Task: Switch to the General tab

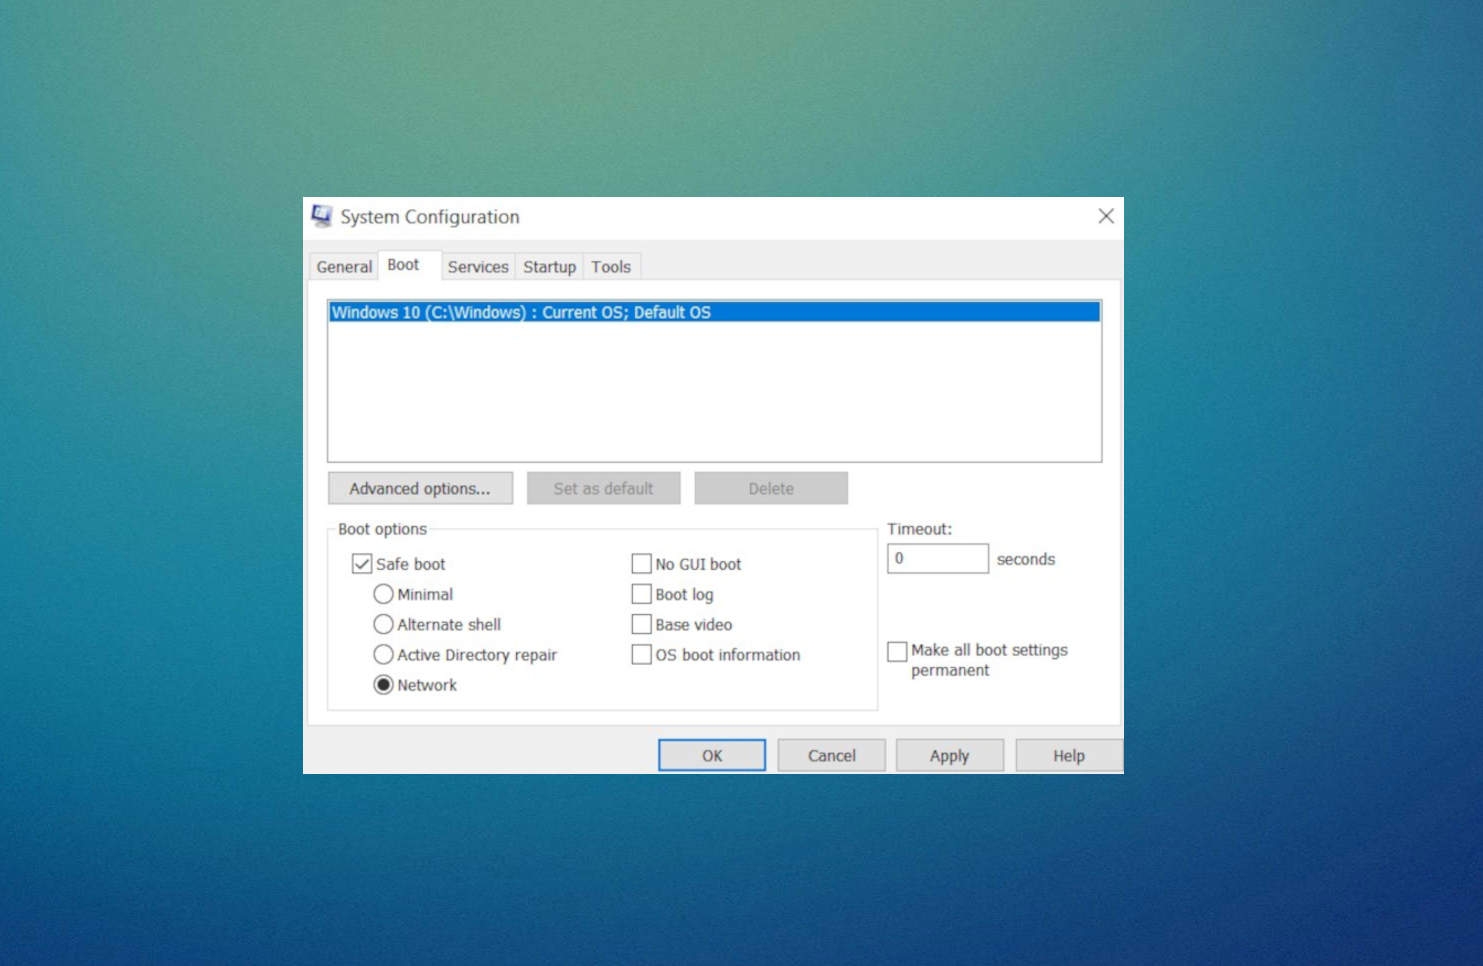Action: pos(344,267)
